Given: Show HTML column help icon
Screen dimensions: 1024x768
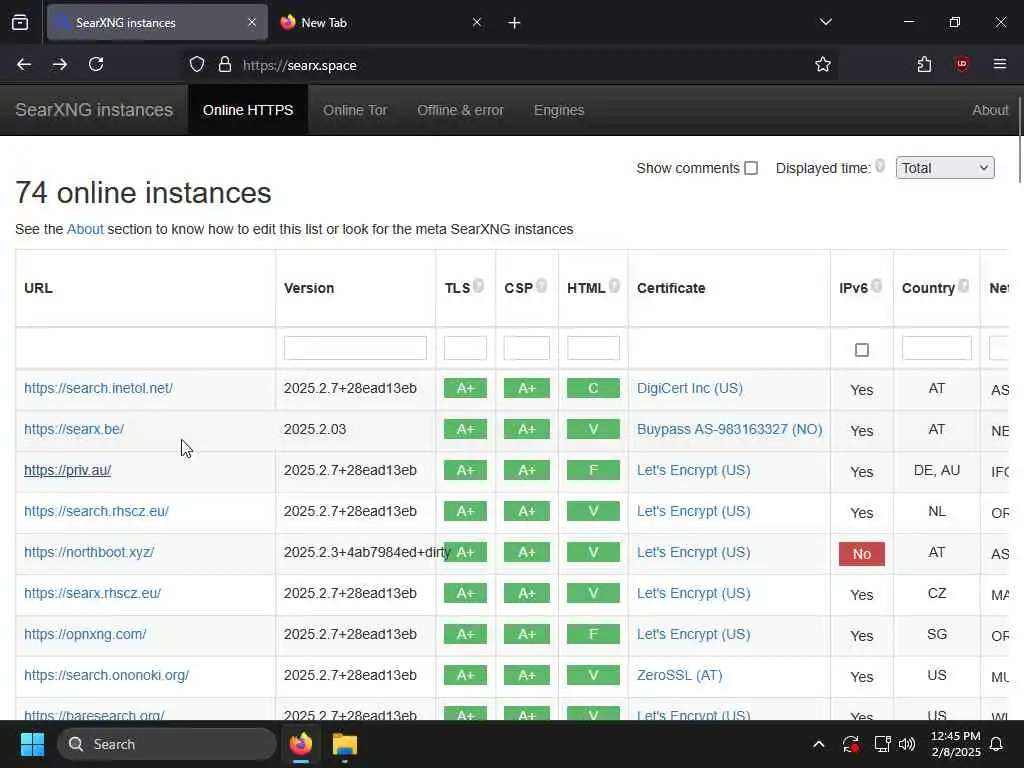Looking at the screenshot, I should 615,285.
